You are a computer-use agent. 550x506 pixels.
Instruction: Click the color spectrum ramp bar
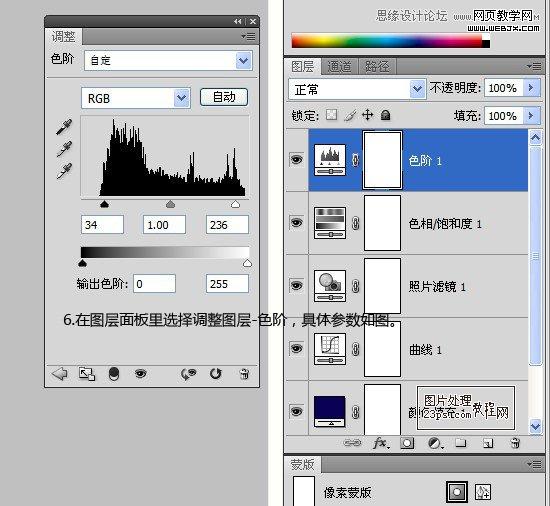(x=390, y=41)
